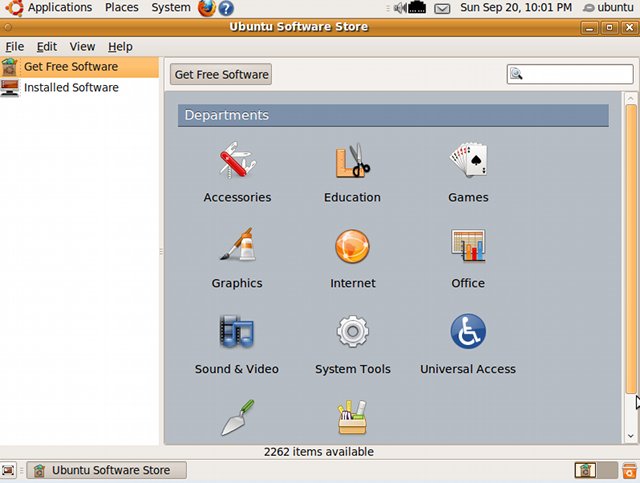Click the volume speaker icon

coord(400,8)
